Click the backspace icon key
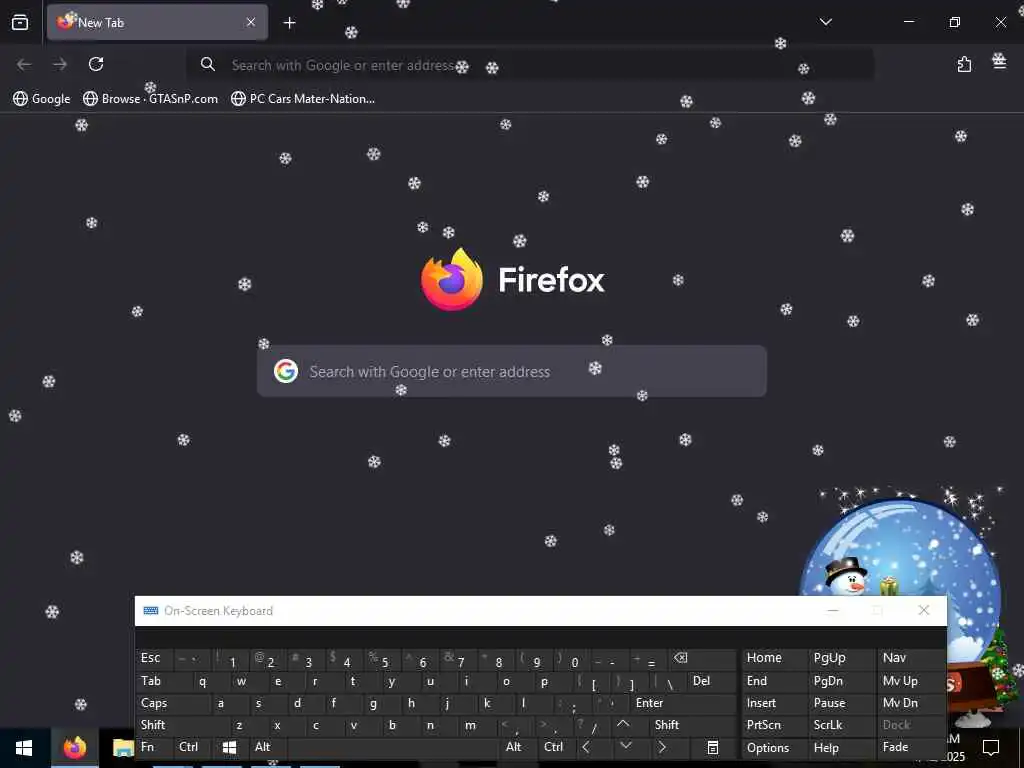Image resolution: width=1024 pixels, height=768 pixels. (702, 658)
